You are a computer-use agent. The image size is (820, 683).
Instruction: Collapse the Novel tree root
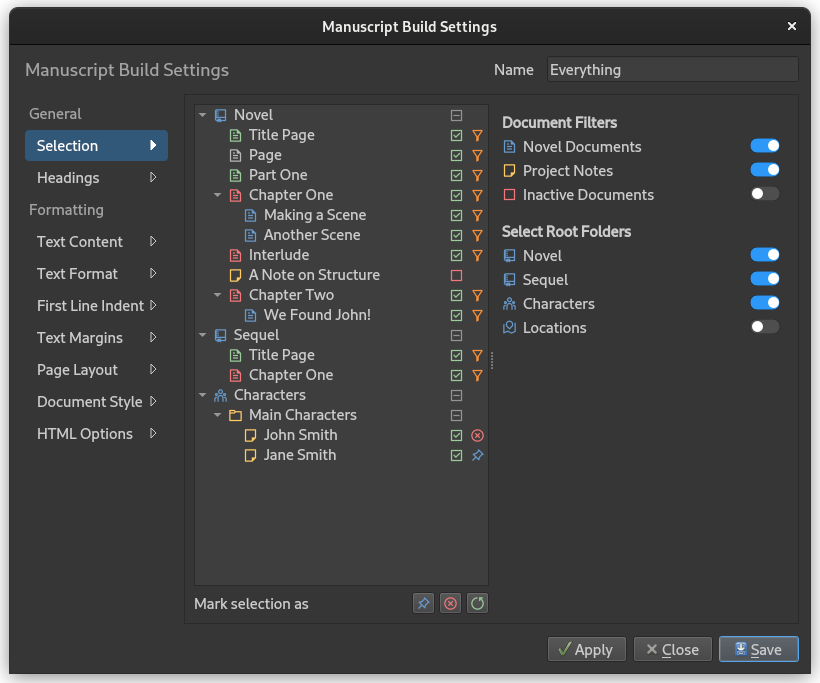(202, 115)
